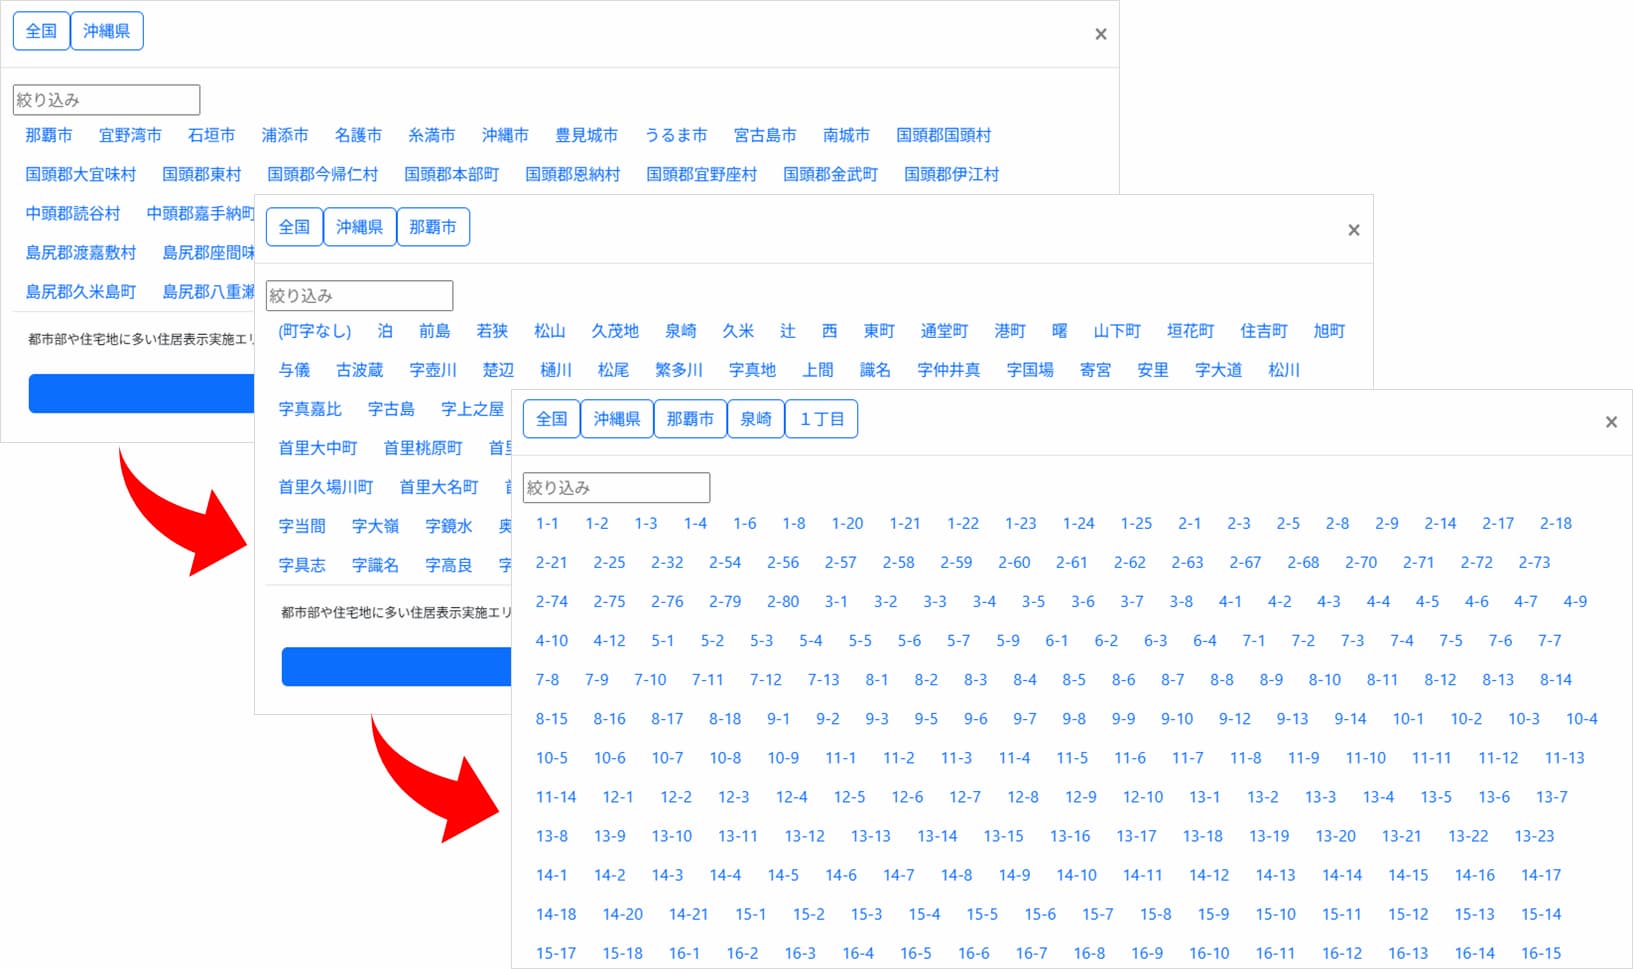This screenshot has height=969, width=1633.
Task: Pick address number 9-14
Action: [1350, 718]
